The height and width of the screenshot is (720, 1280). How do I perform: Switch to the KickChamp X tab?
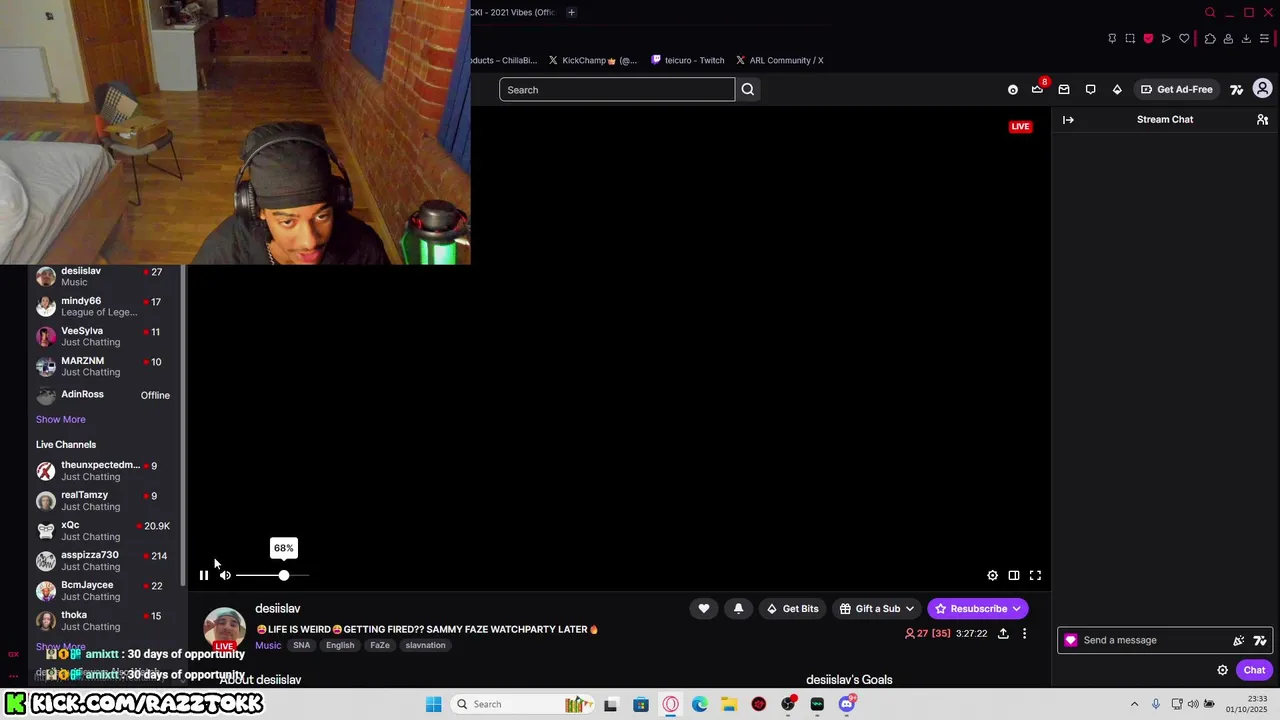[593, 60]
